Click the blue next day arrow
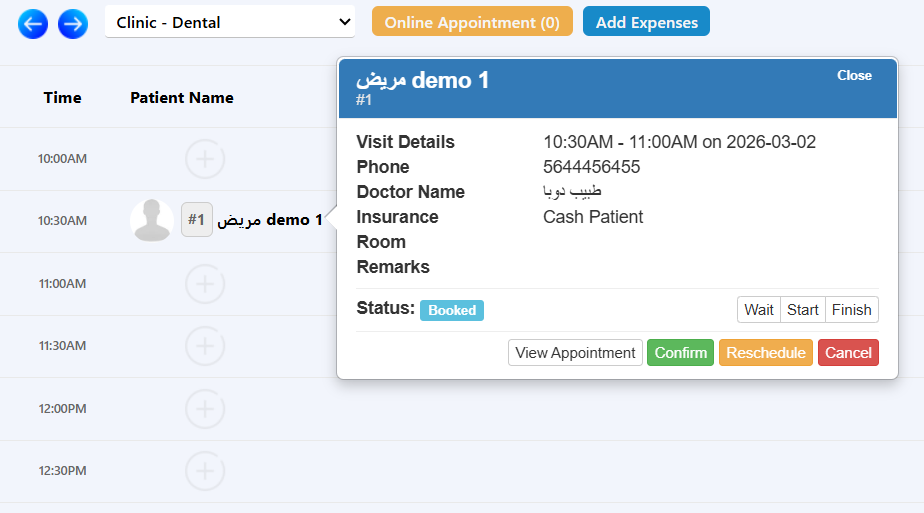The height and width of the screenshot is (513, 924). [73, 23]
